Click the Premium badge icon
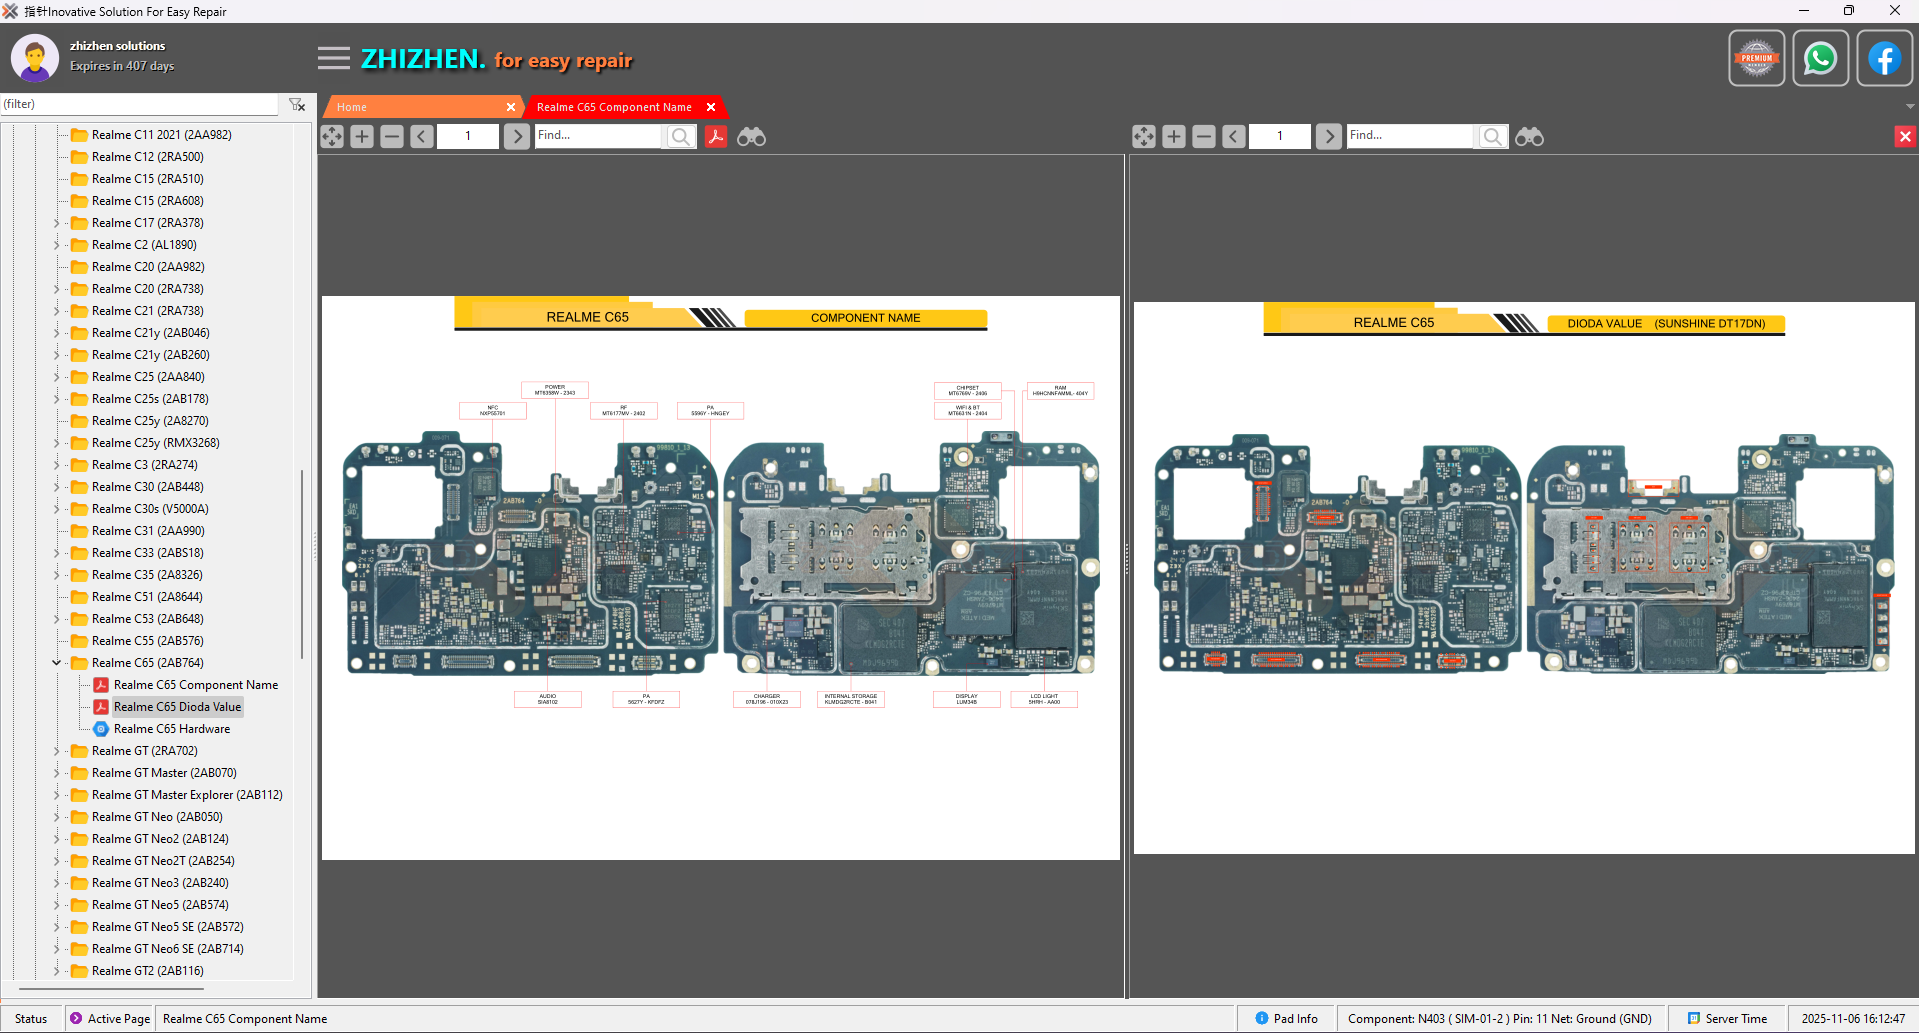The height and width of the screenshot is (1033, 1919). point(1757,58)
